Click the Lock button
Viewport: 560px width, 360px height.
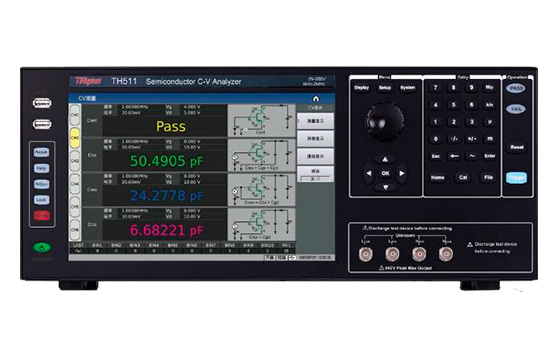pyautogui.click(x=41, y=200)
